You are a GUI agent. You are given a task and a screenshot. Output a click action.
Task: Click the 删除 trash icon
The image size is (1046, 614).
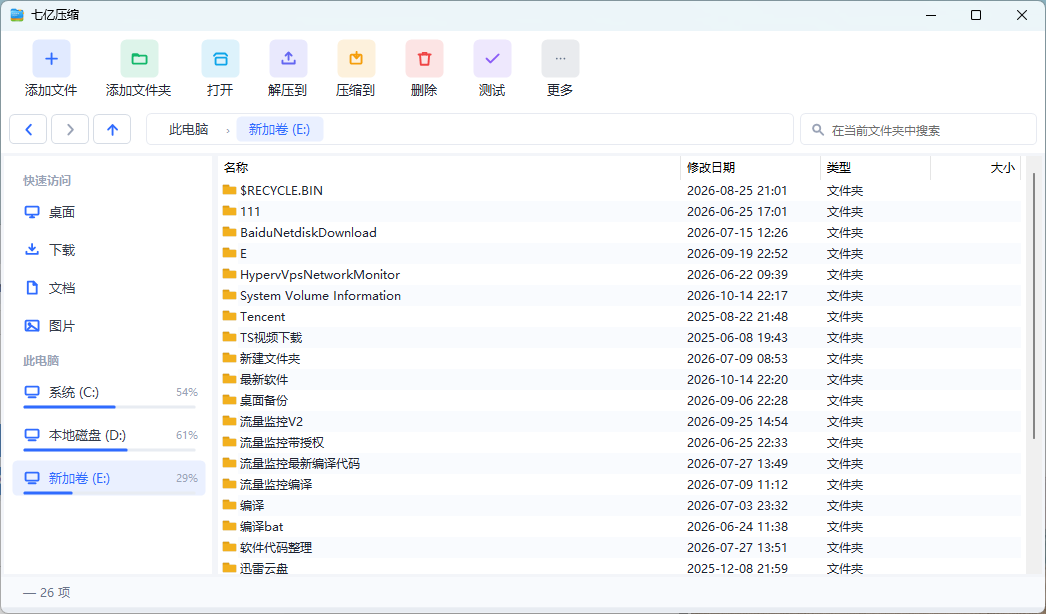[x=424, y=59]
